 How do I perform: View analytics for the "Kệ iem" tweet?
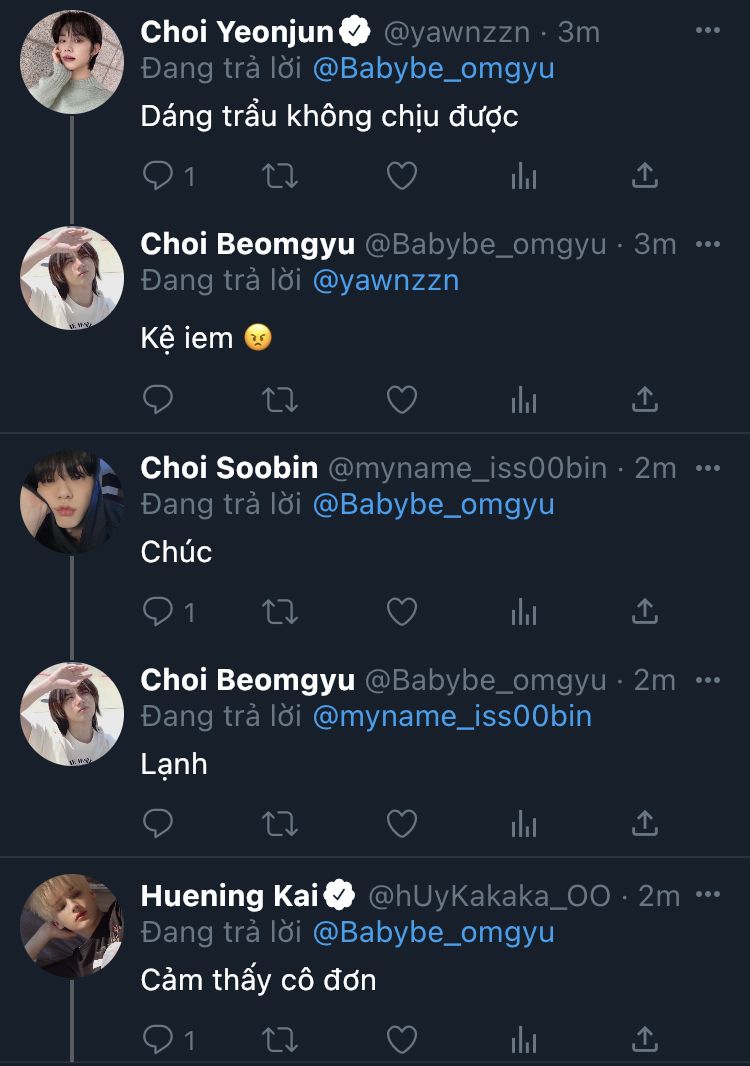point(524,400)
